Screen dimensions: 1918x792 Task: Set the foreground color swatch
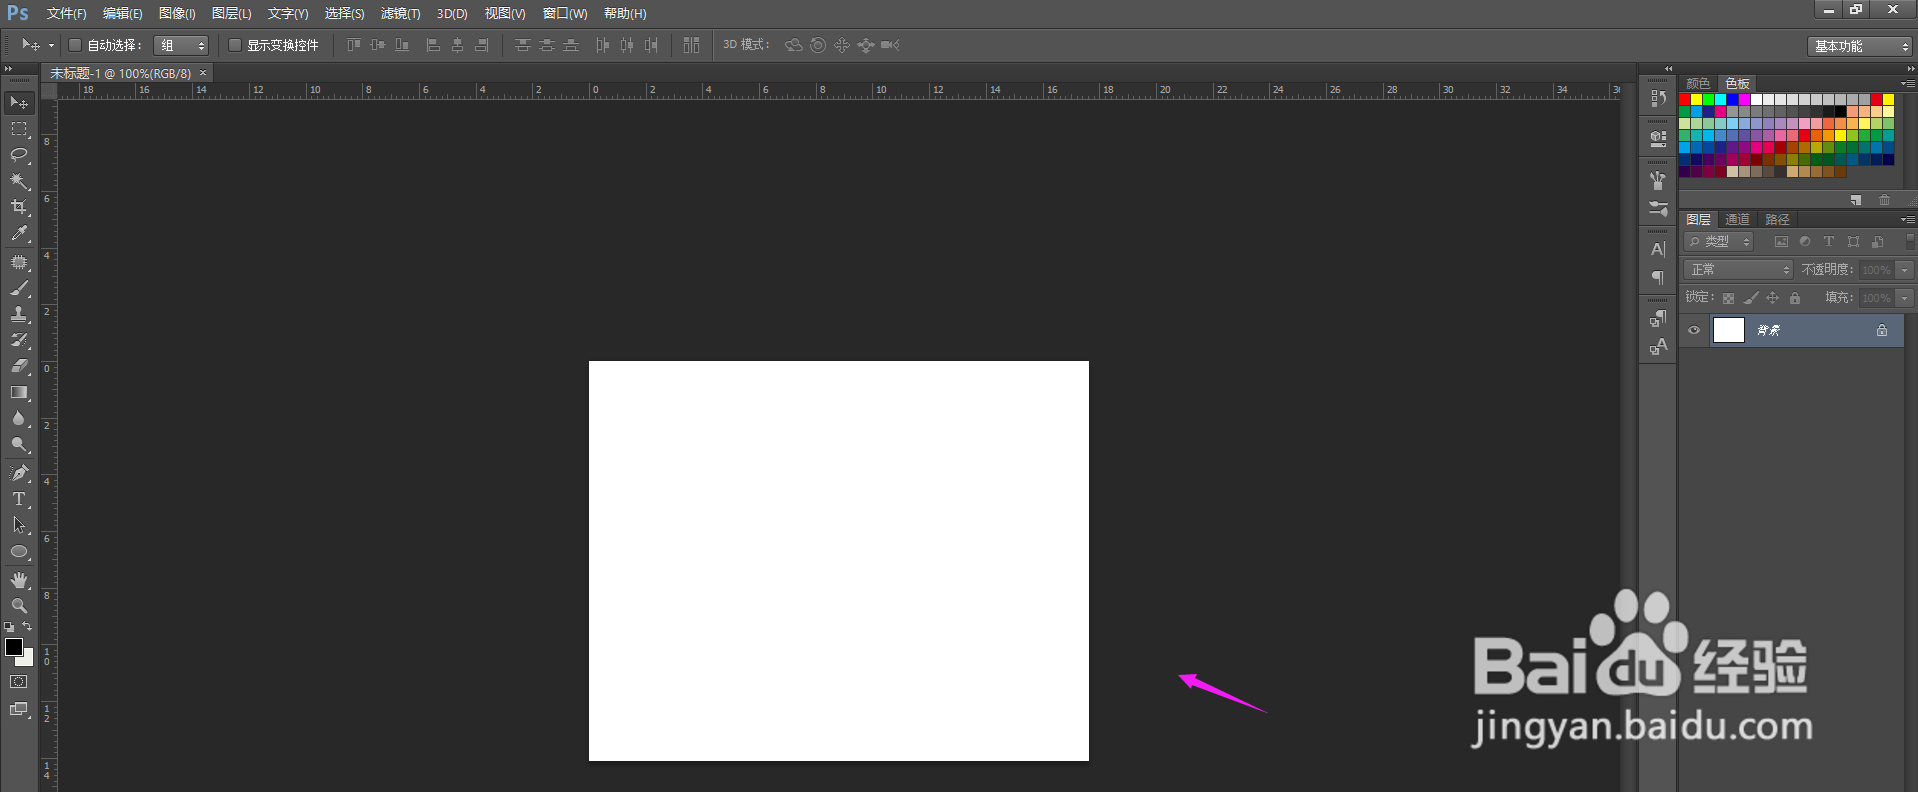[14, 647]
